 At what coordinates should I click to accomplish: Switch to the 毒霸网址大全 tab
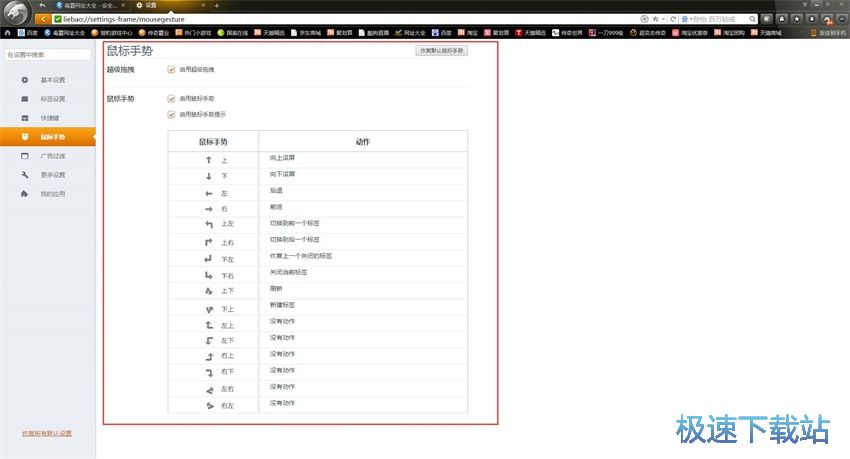coord(89,5)
